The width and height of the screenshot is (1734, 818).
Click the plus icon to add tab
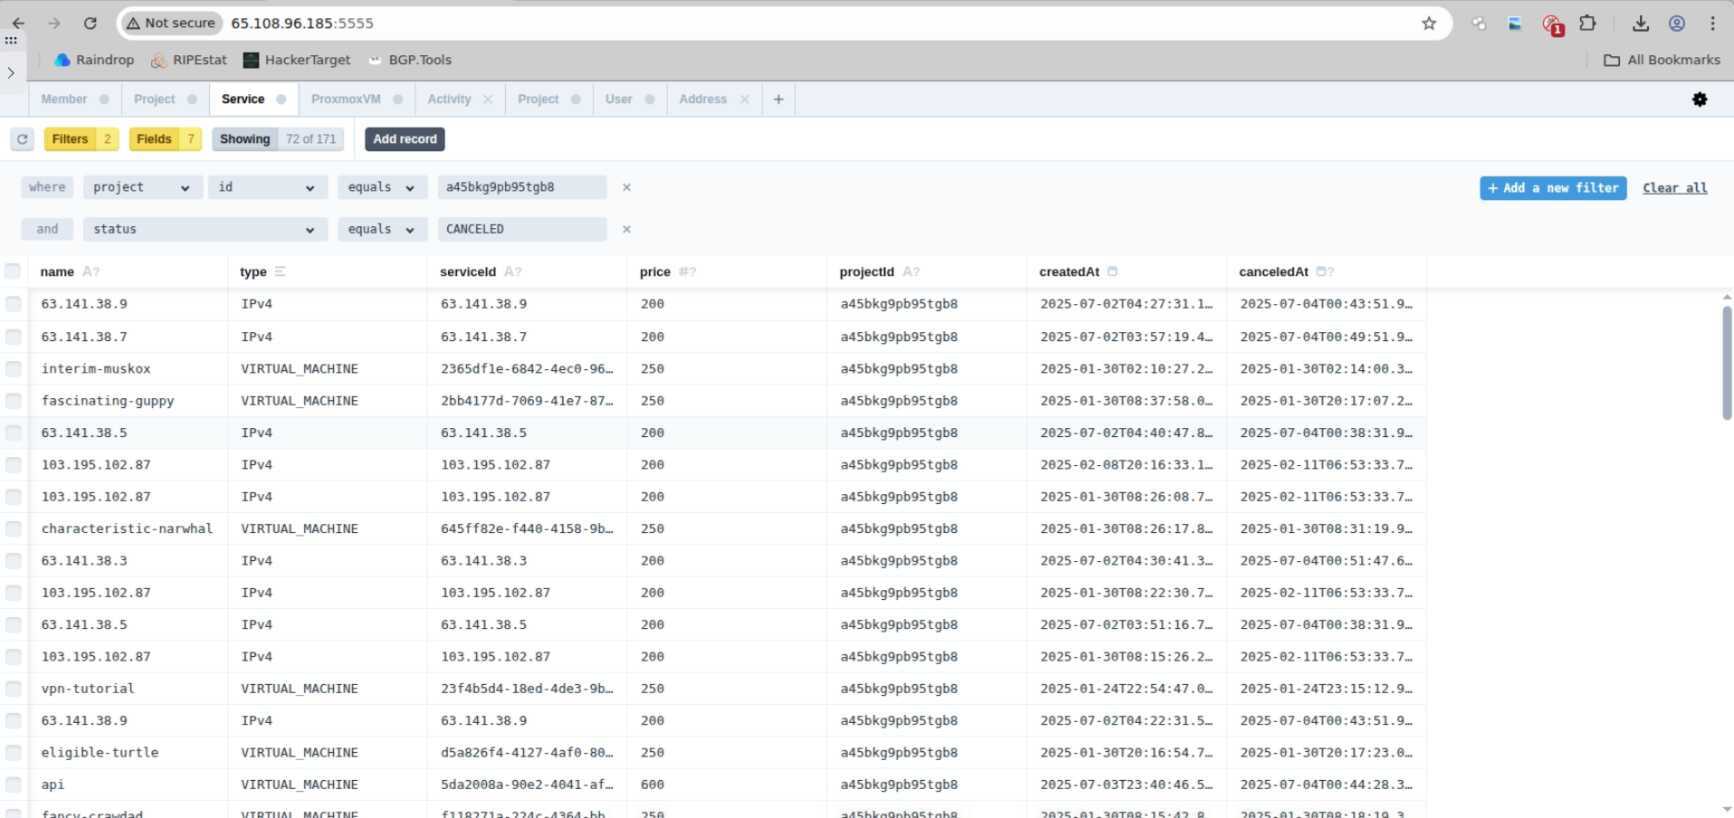point(778,99)
